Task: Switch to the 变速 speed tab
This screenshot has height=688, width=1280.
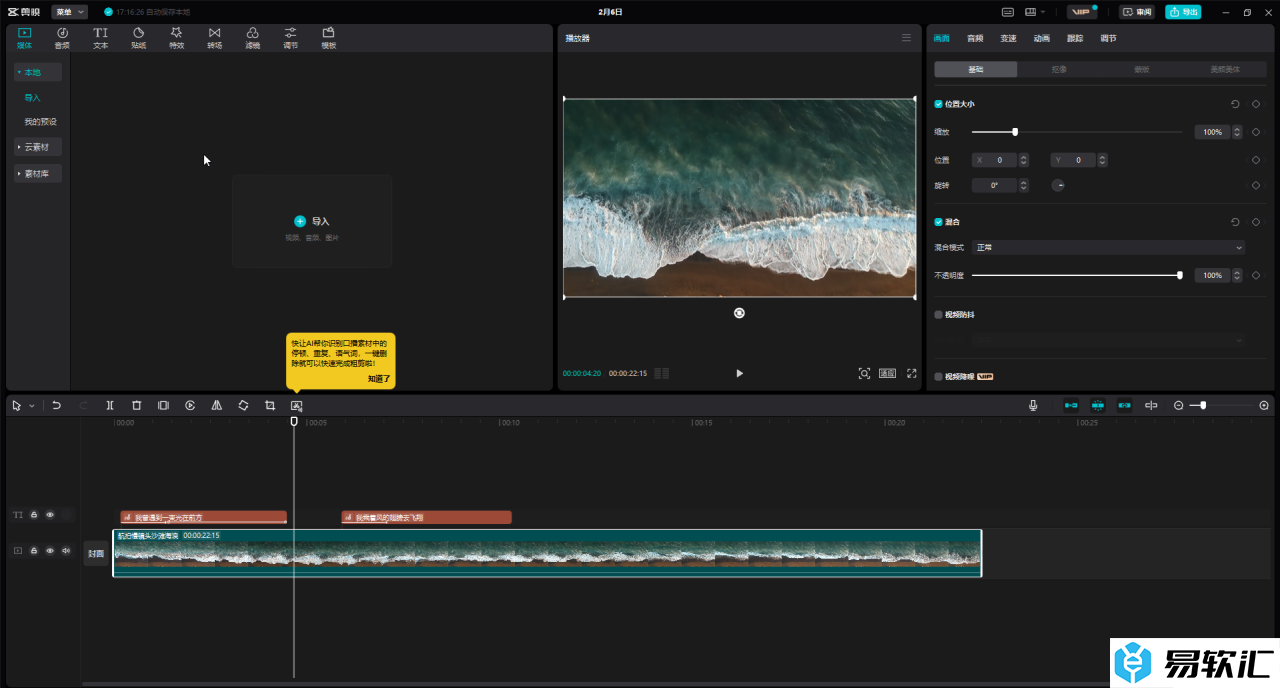Action: click(1008, 38)
